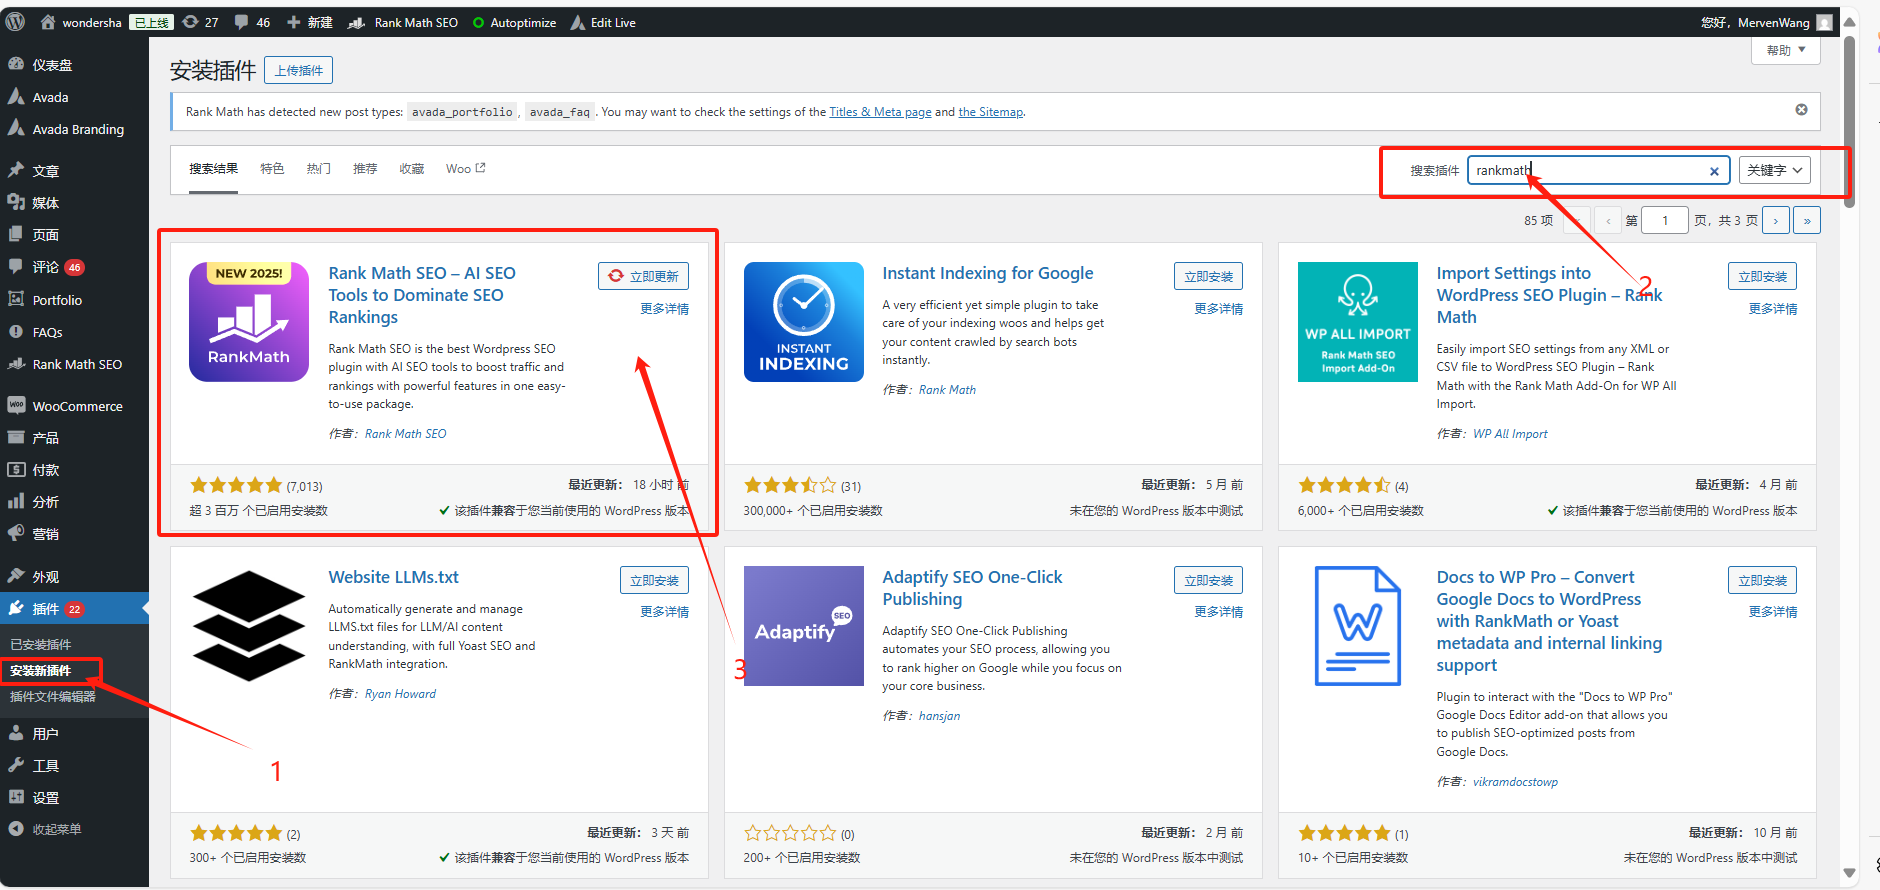
Task: Open Edit Live in admin bar
Action: [603, 22]
